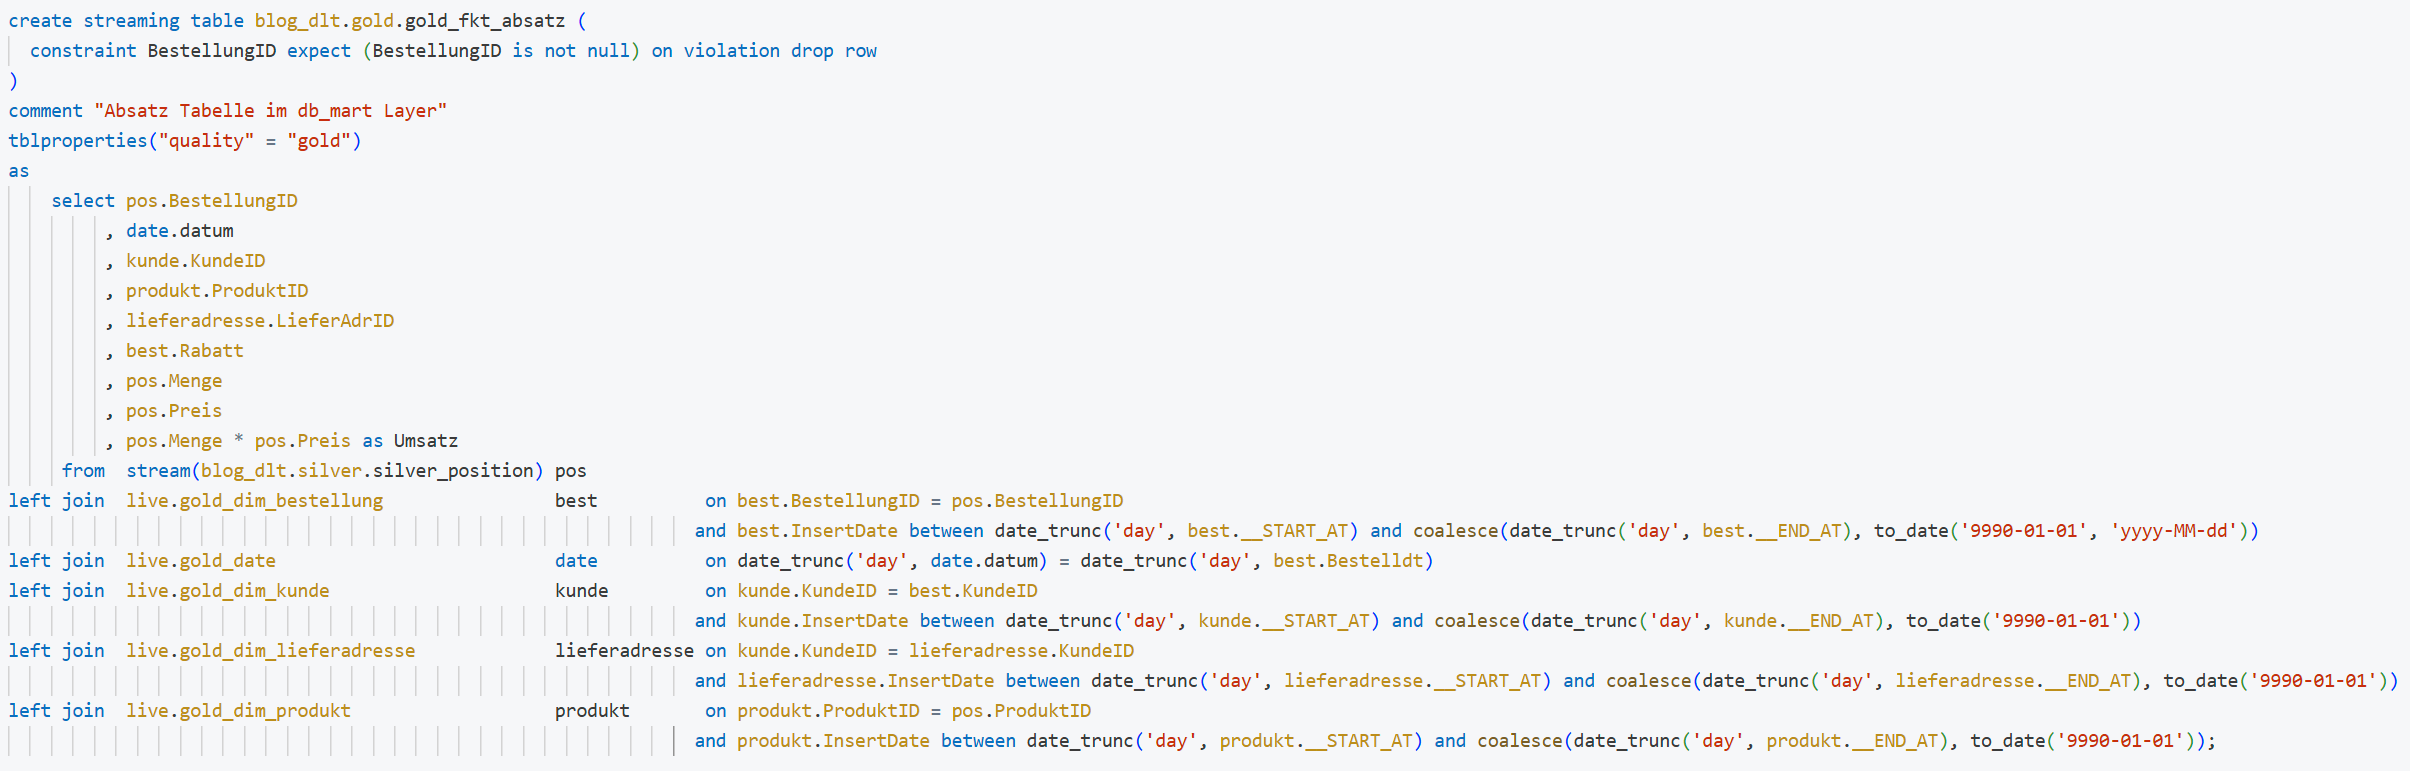Click the live.gold_dim_kunde table reference

pos(227,591)
